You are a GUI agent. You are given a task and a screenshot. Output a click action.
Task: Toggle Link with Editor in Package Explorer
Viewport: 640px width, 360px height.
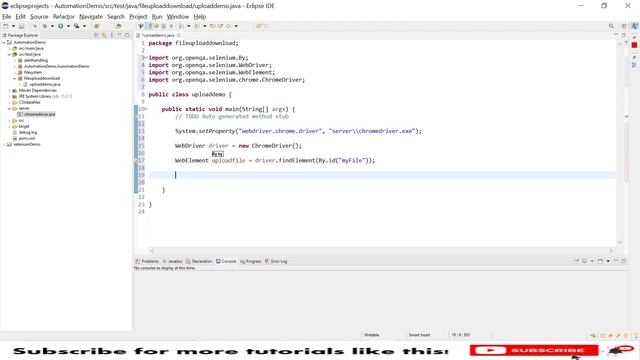104,35
